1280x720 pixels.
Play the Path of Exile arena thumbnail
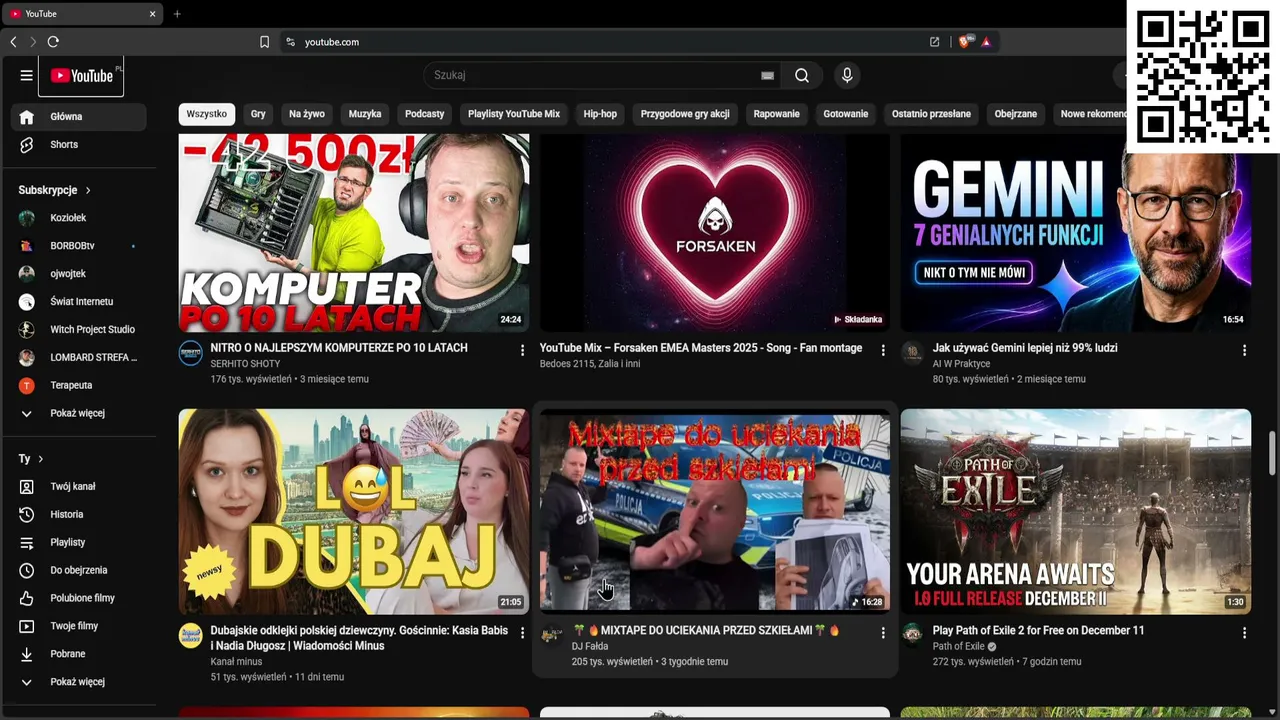click(x=1076, y=511)
